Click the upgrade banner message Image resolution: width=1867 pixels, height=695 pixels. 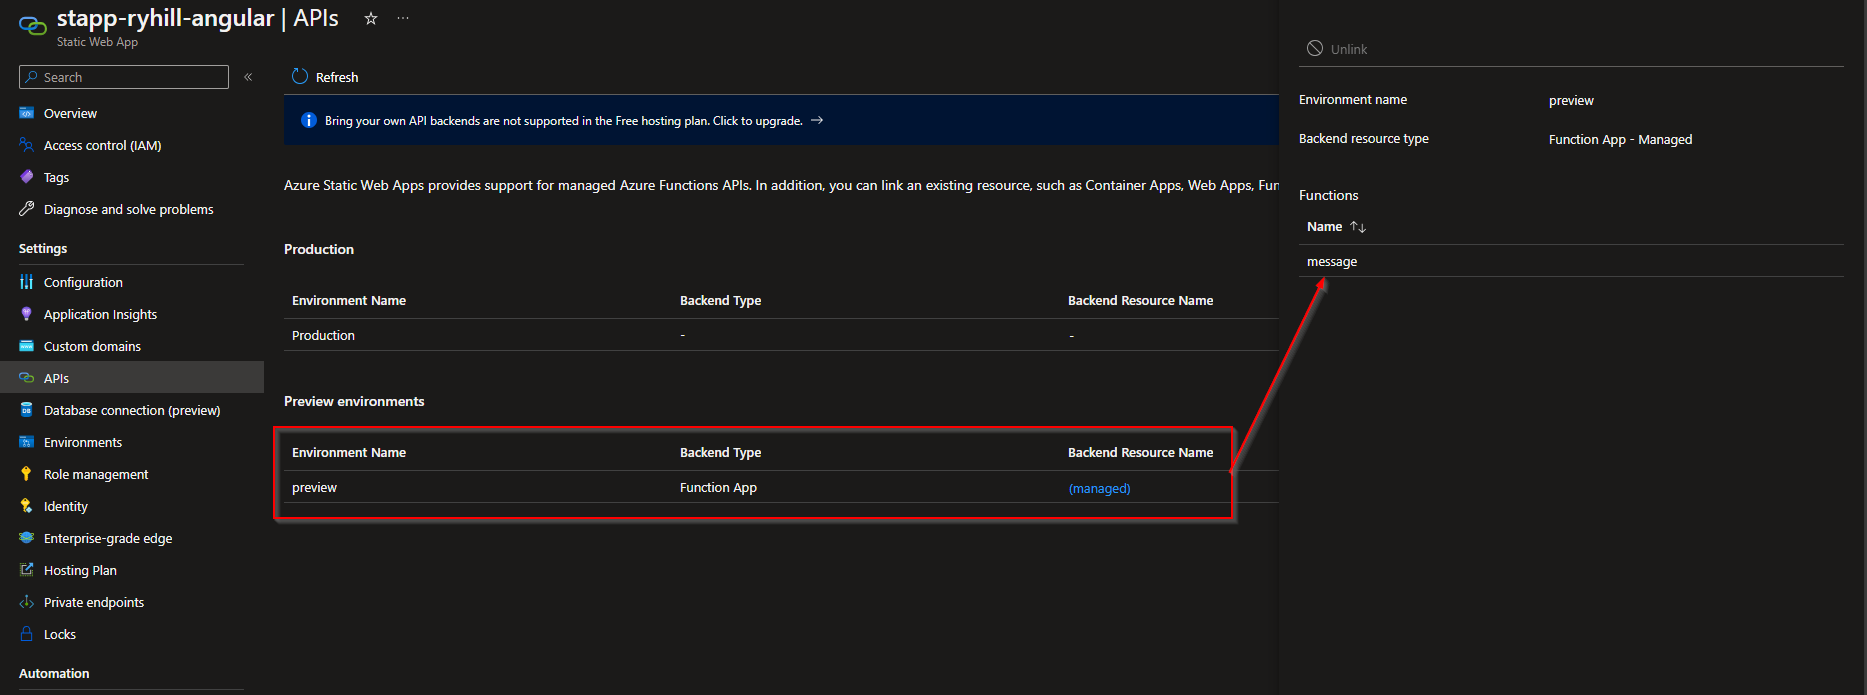tap(564, 121)
